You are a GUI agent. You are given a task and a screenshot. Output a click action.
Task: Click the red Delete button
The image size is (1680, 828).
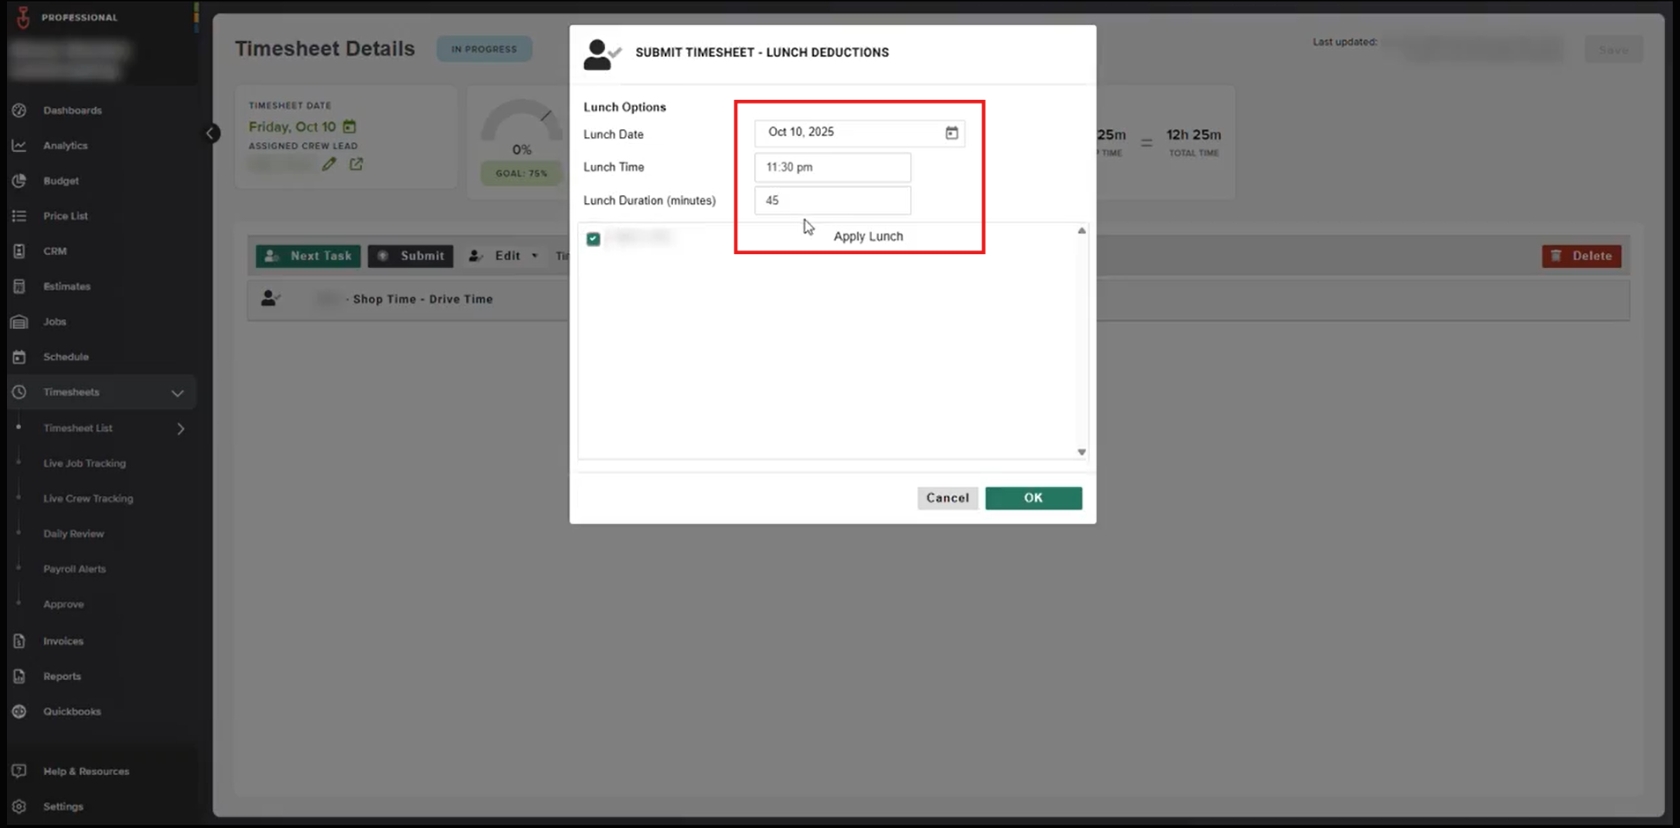coord(1581,256)
